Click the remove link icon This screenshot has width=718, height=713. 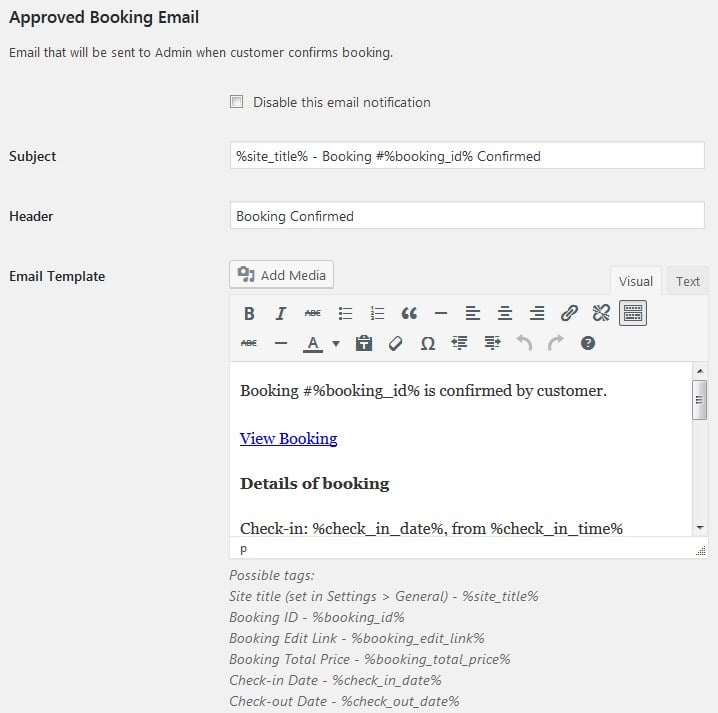(x=601, y=313)
